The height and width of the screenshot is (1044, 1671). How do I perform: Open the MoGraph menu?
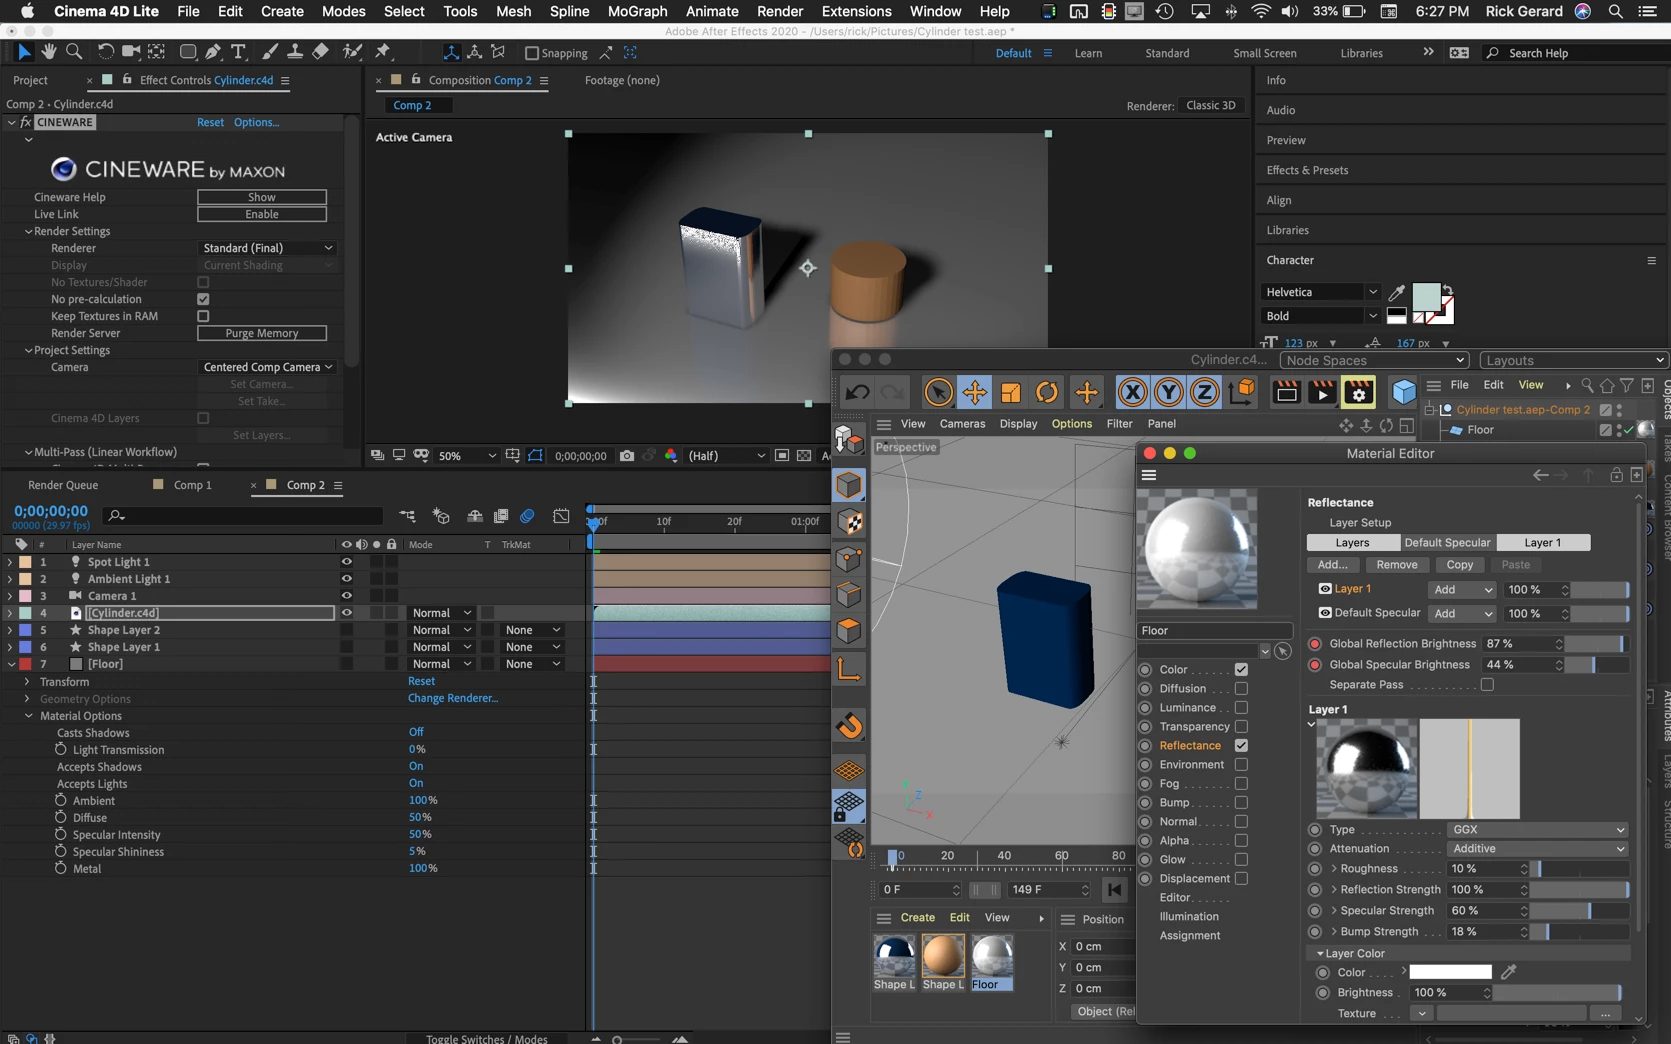(637, 11)
